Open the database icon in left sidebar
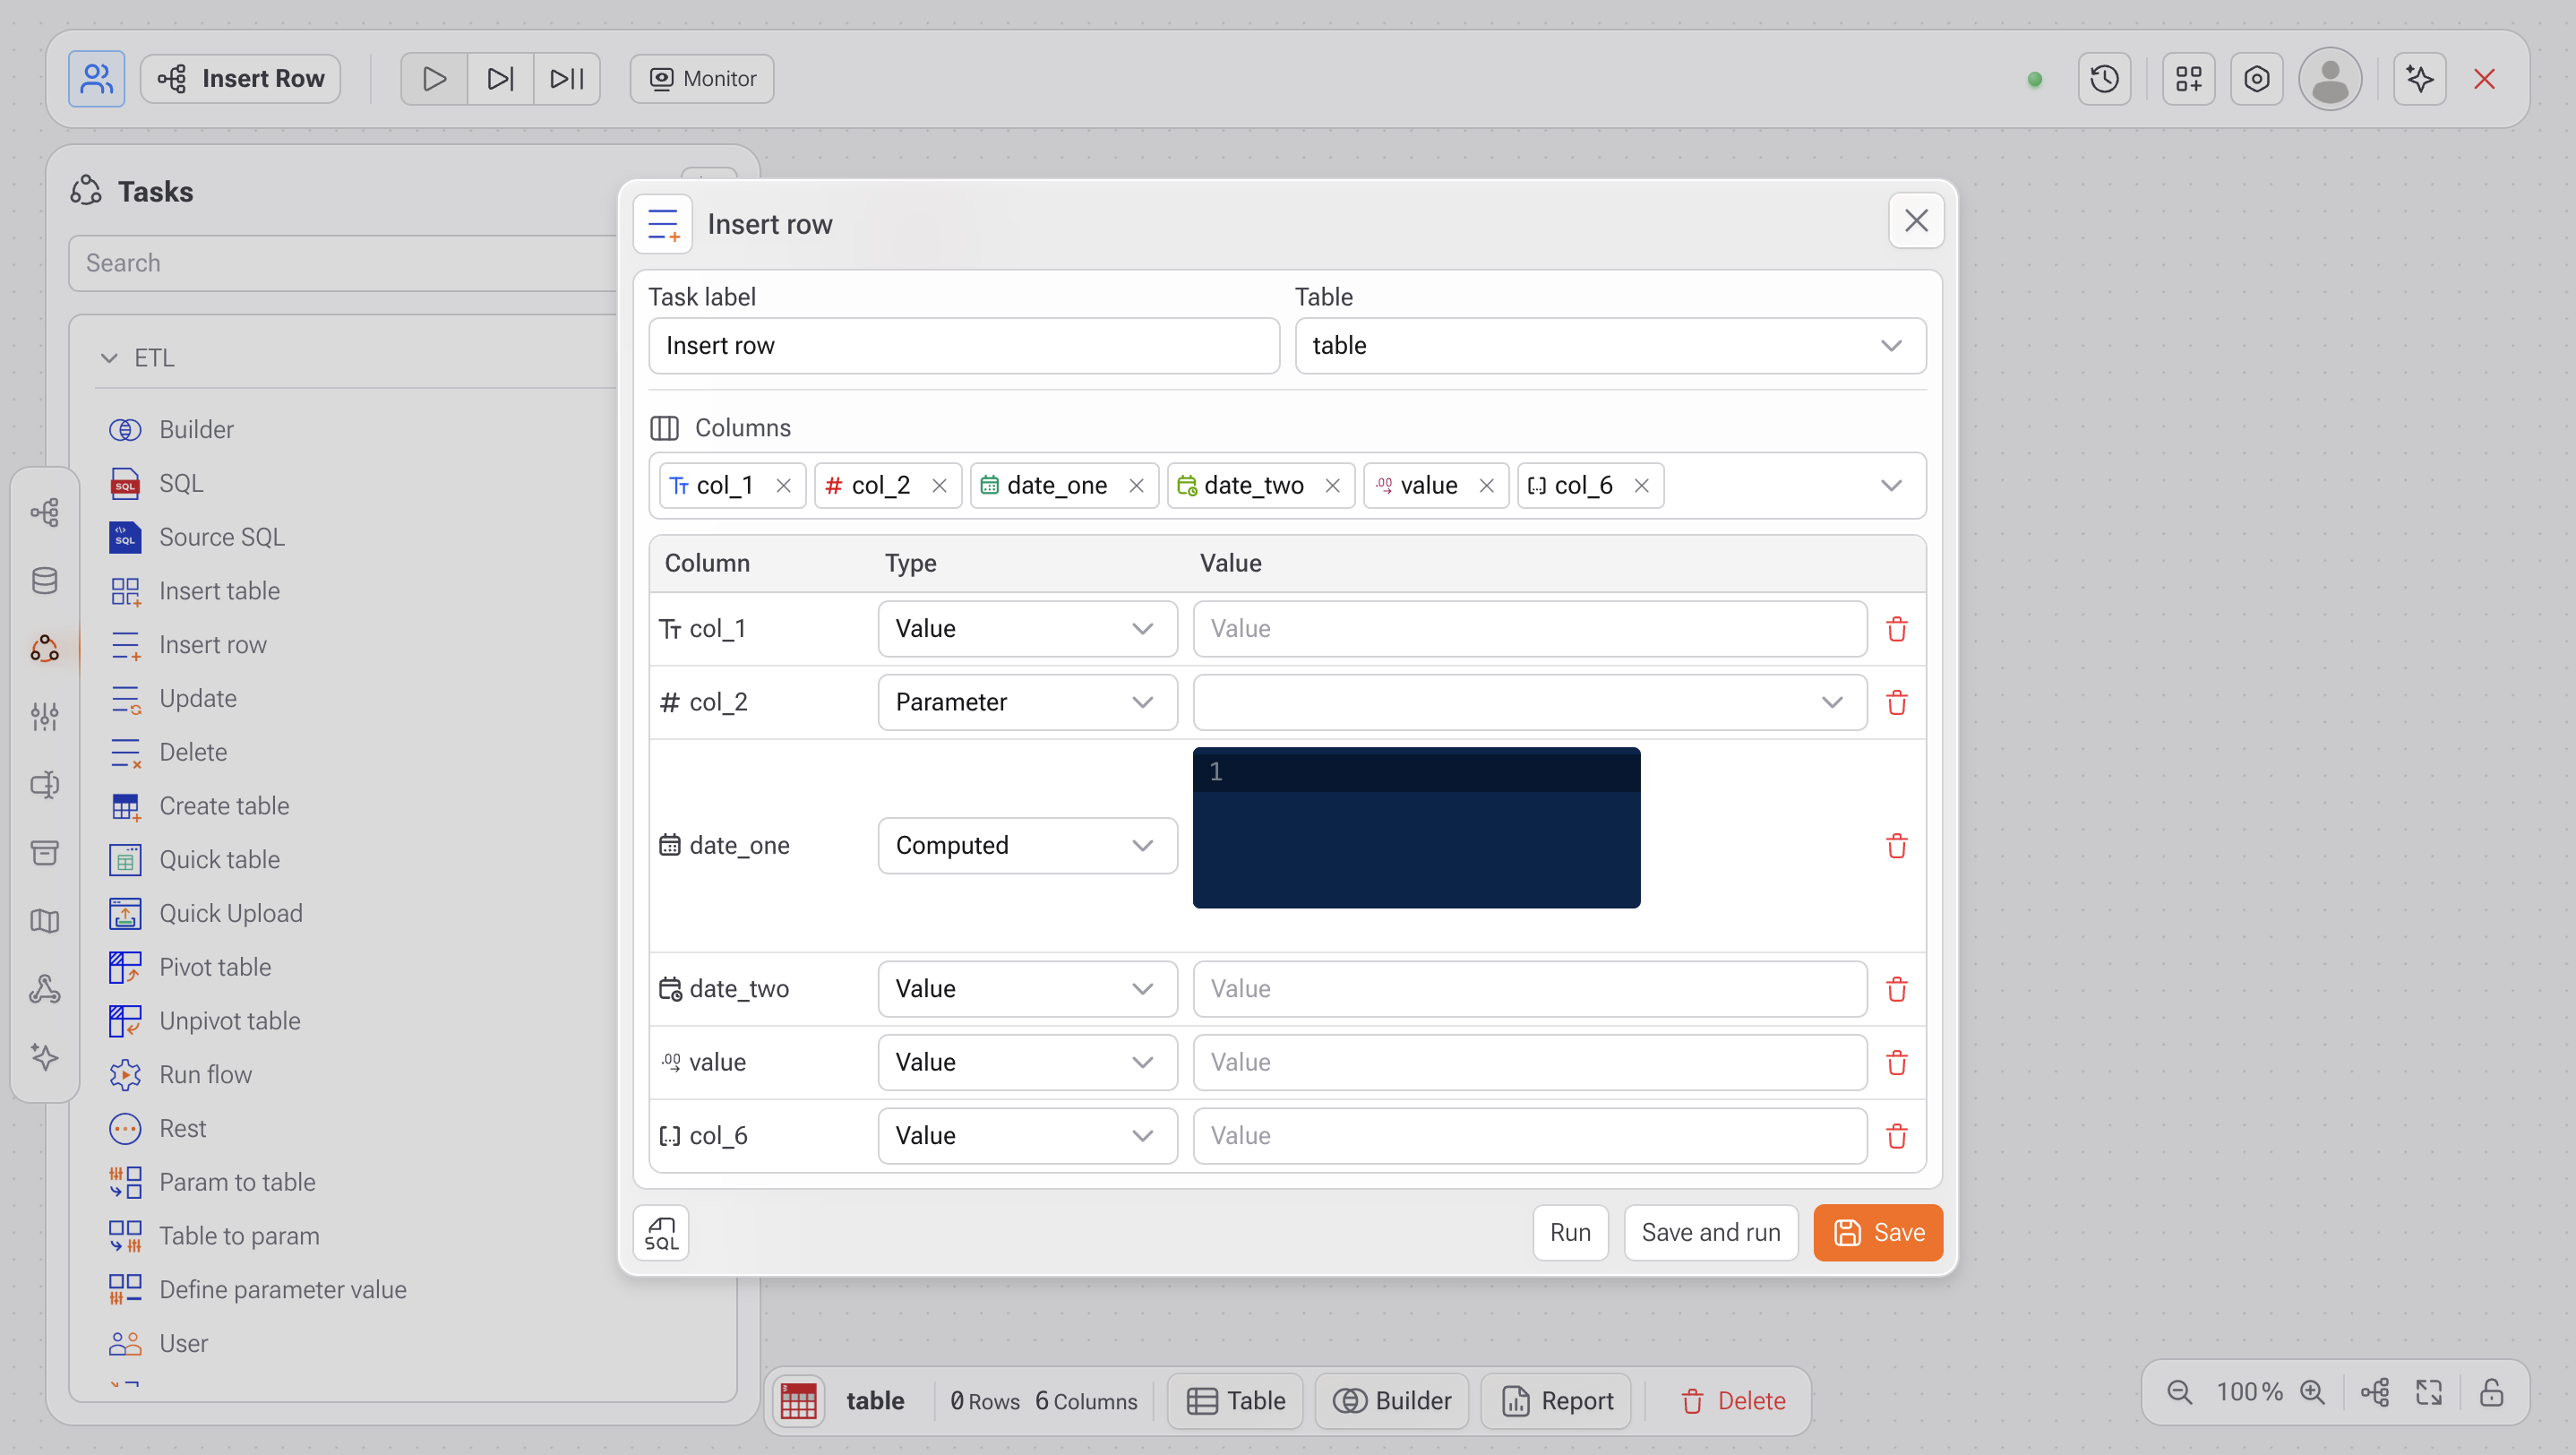The width and height of the screenshot is (2576, 1455). pyautogui.click(x=45, y=581)
